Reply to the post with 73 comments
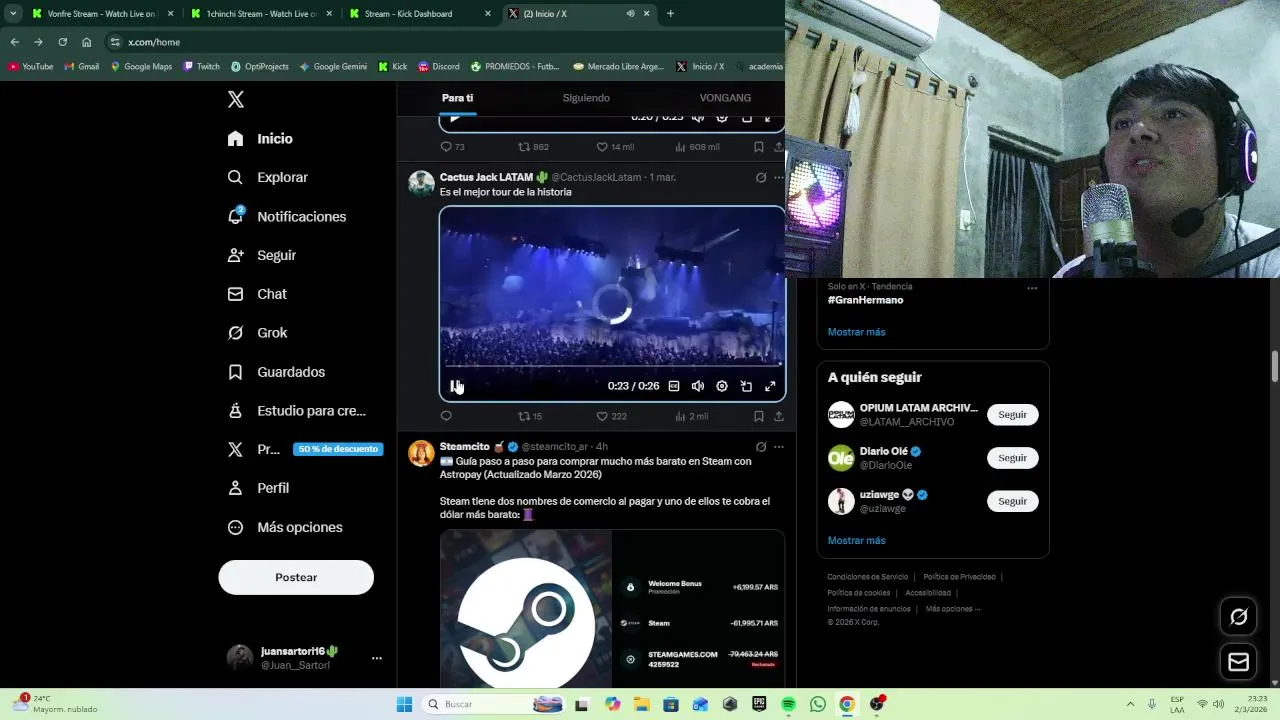The height and width of the screenshot is (720, 1280). pyautogui.click(x=453, y=147)
